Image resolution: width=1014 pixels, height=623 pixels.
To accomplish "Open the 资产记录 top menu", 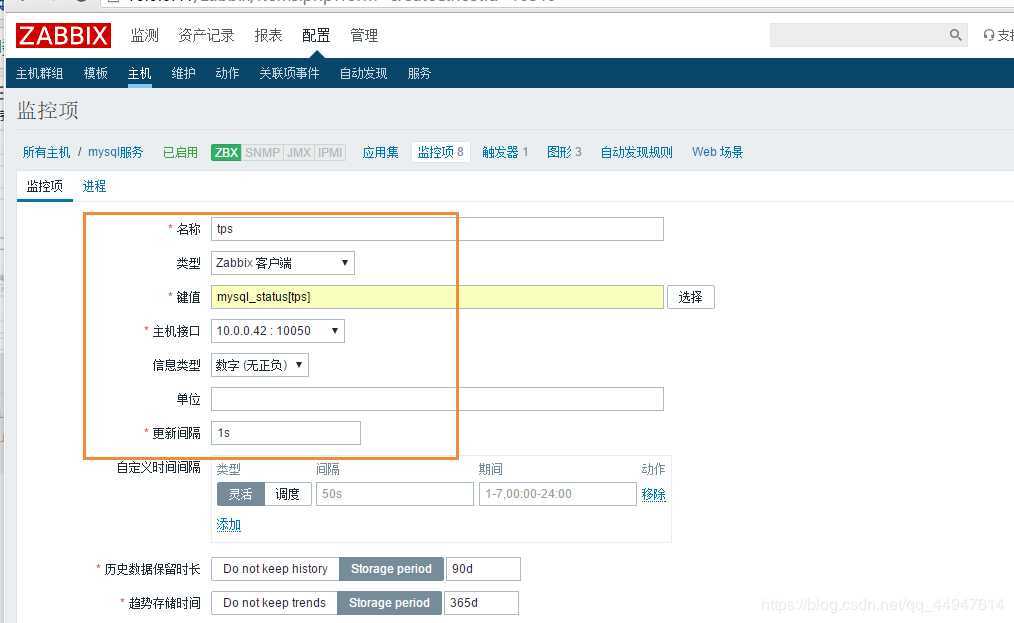I will 206,35.
